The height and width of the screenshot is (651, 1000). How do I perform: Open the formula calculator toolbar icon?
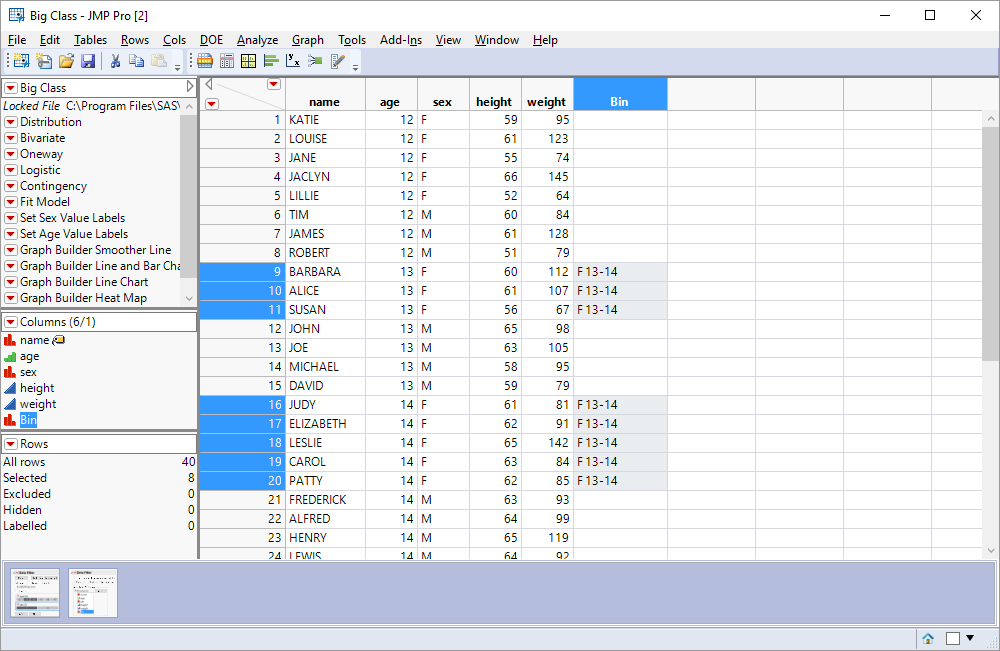[227, 61]
